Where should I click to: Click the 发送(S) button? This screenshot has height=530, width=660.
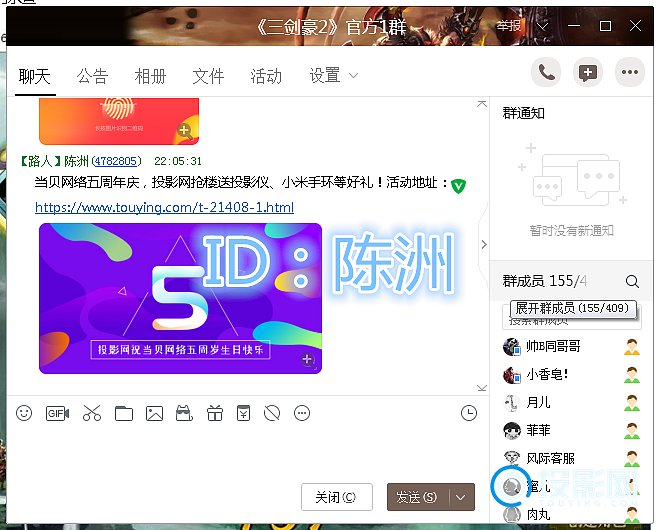tap(418, 497)
